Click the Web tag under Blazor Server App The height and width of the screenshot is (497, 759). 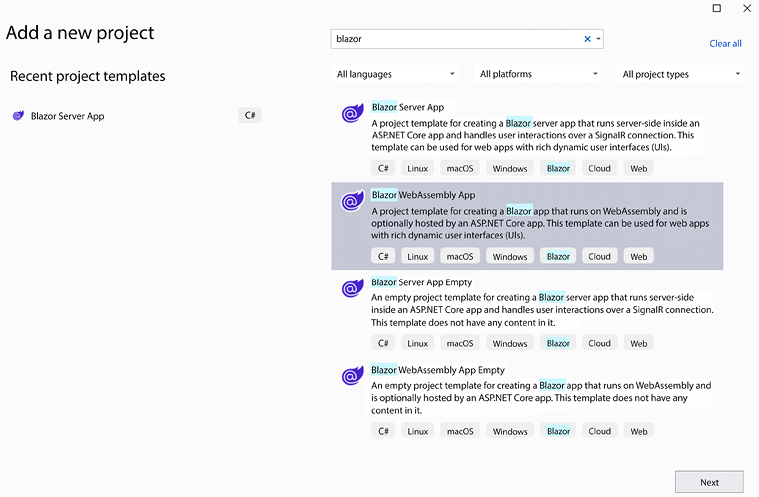click(x=638, y=168)
